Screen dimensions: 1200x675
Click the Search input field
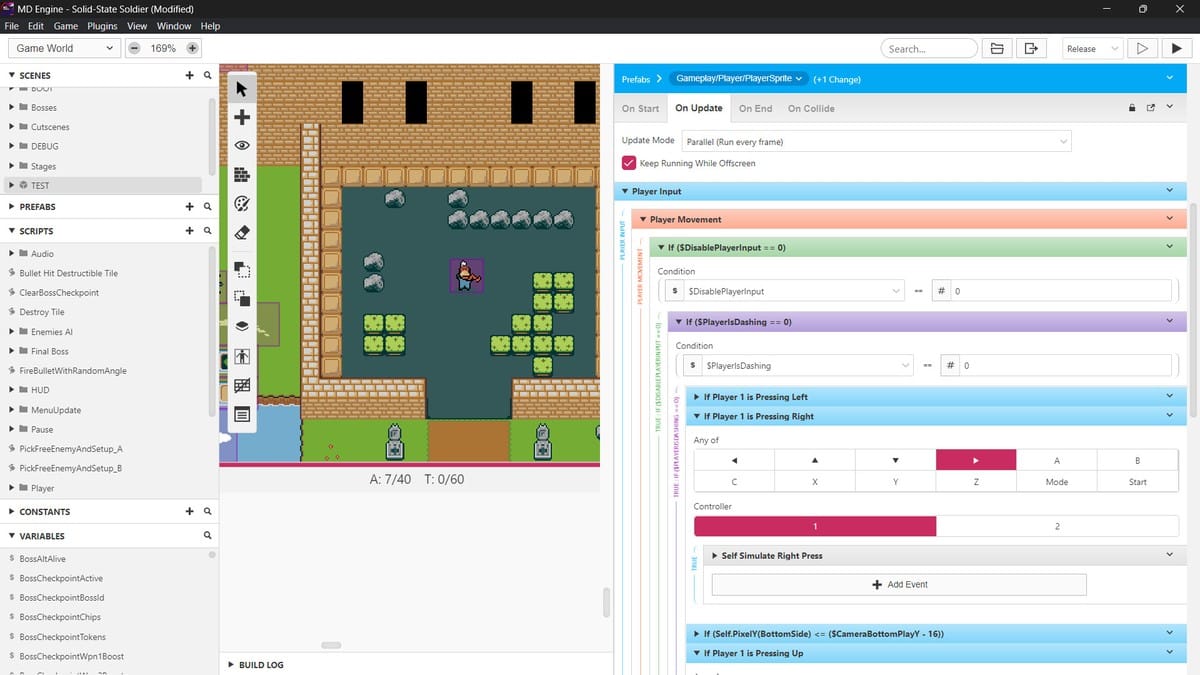click(929, 48)
